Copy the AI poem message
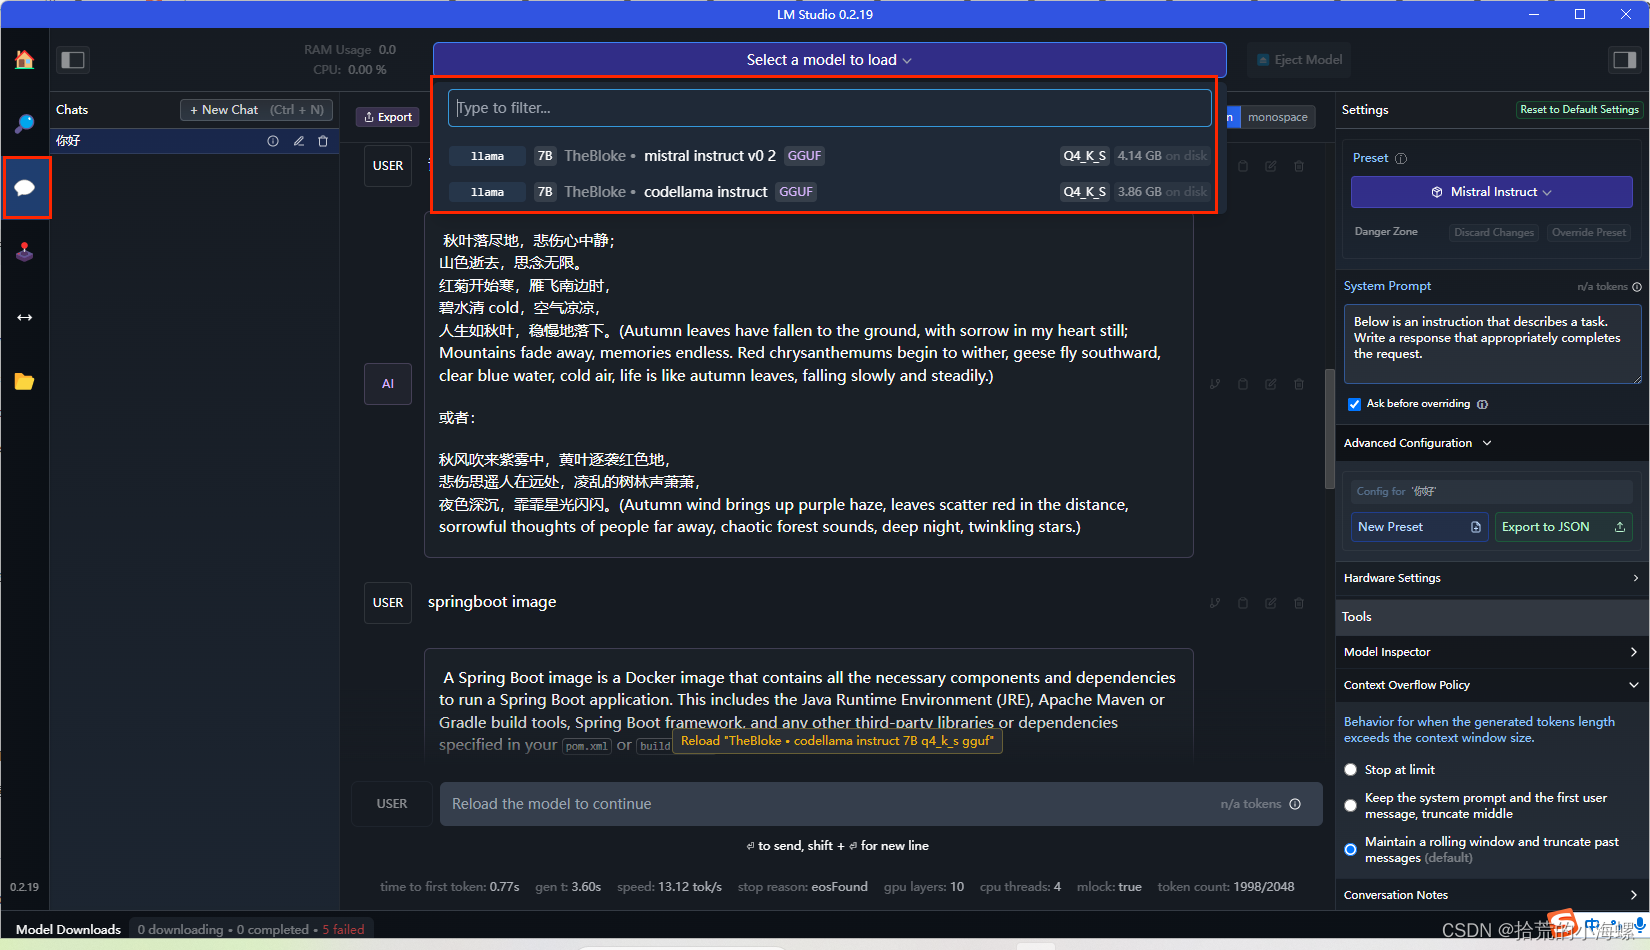This screenshot has height=950, width=1650. (x=1243, y=384)
